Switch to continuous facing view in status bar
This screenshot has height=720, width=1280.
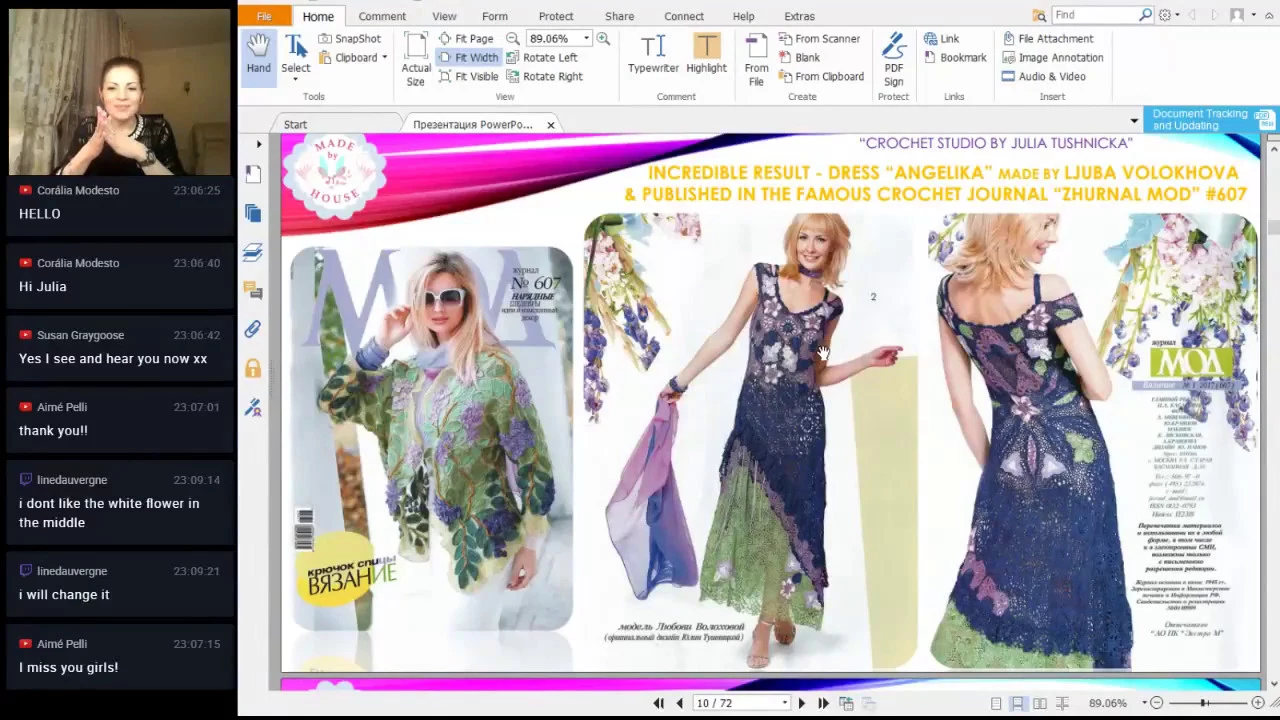(x=1062, y=703)
